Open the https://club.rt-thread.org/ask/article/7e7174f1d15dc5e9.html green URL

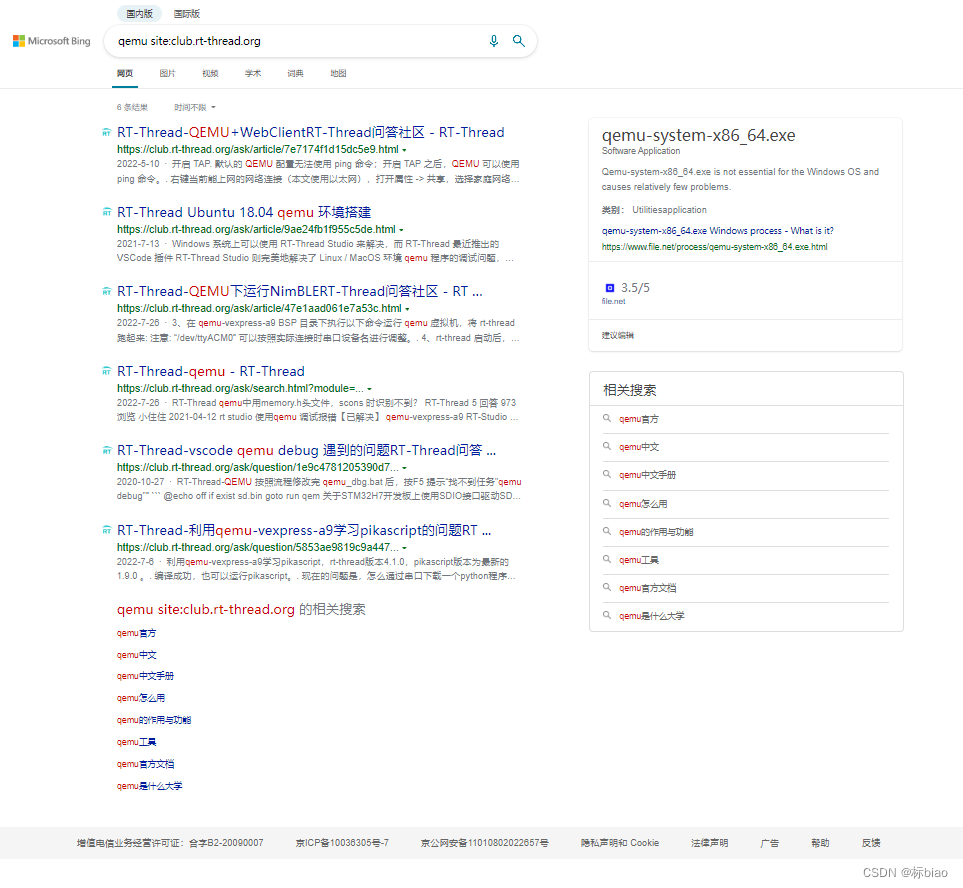coord(258,149)
